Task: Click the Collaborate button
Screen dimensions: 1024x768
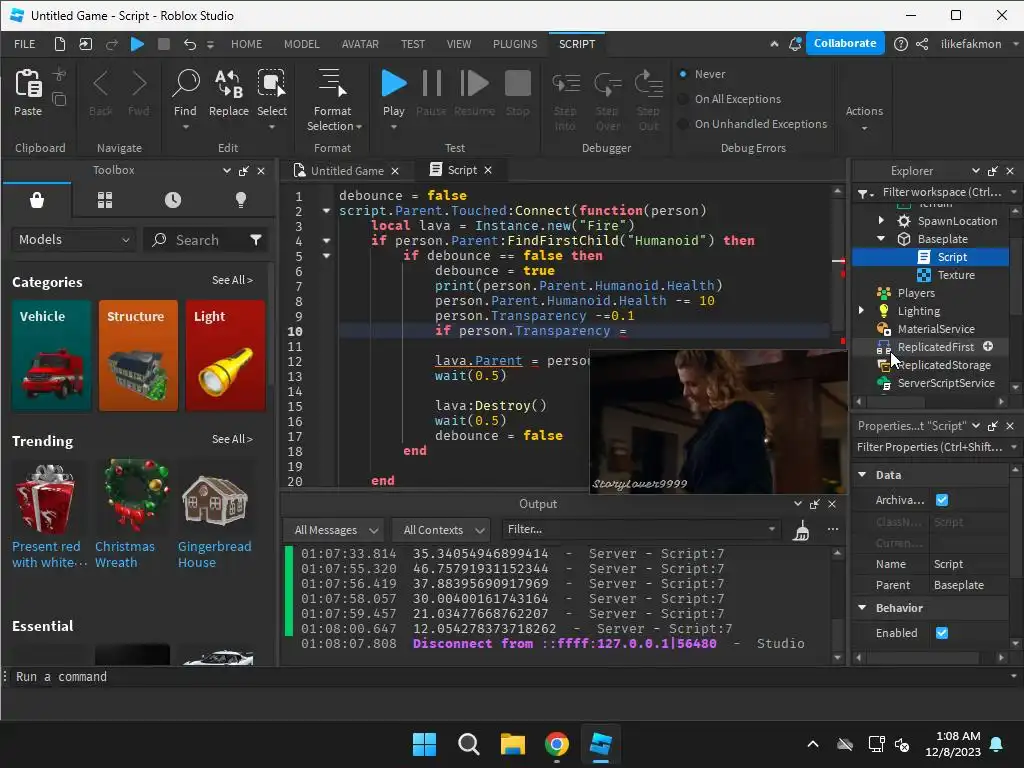Action: [845, 43]
